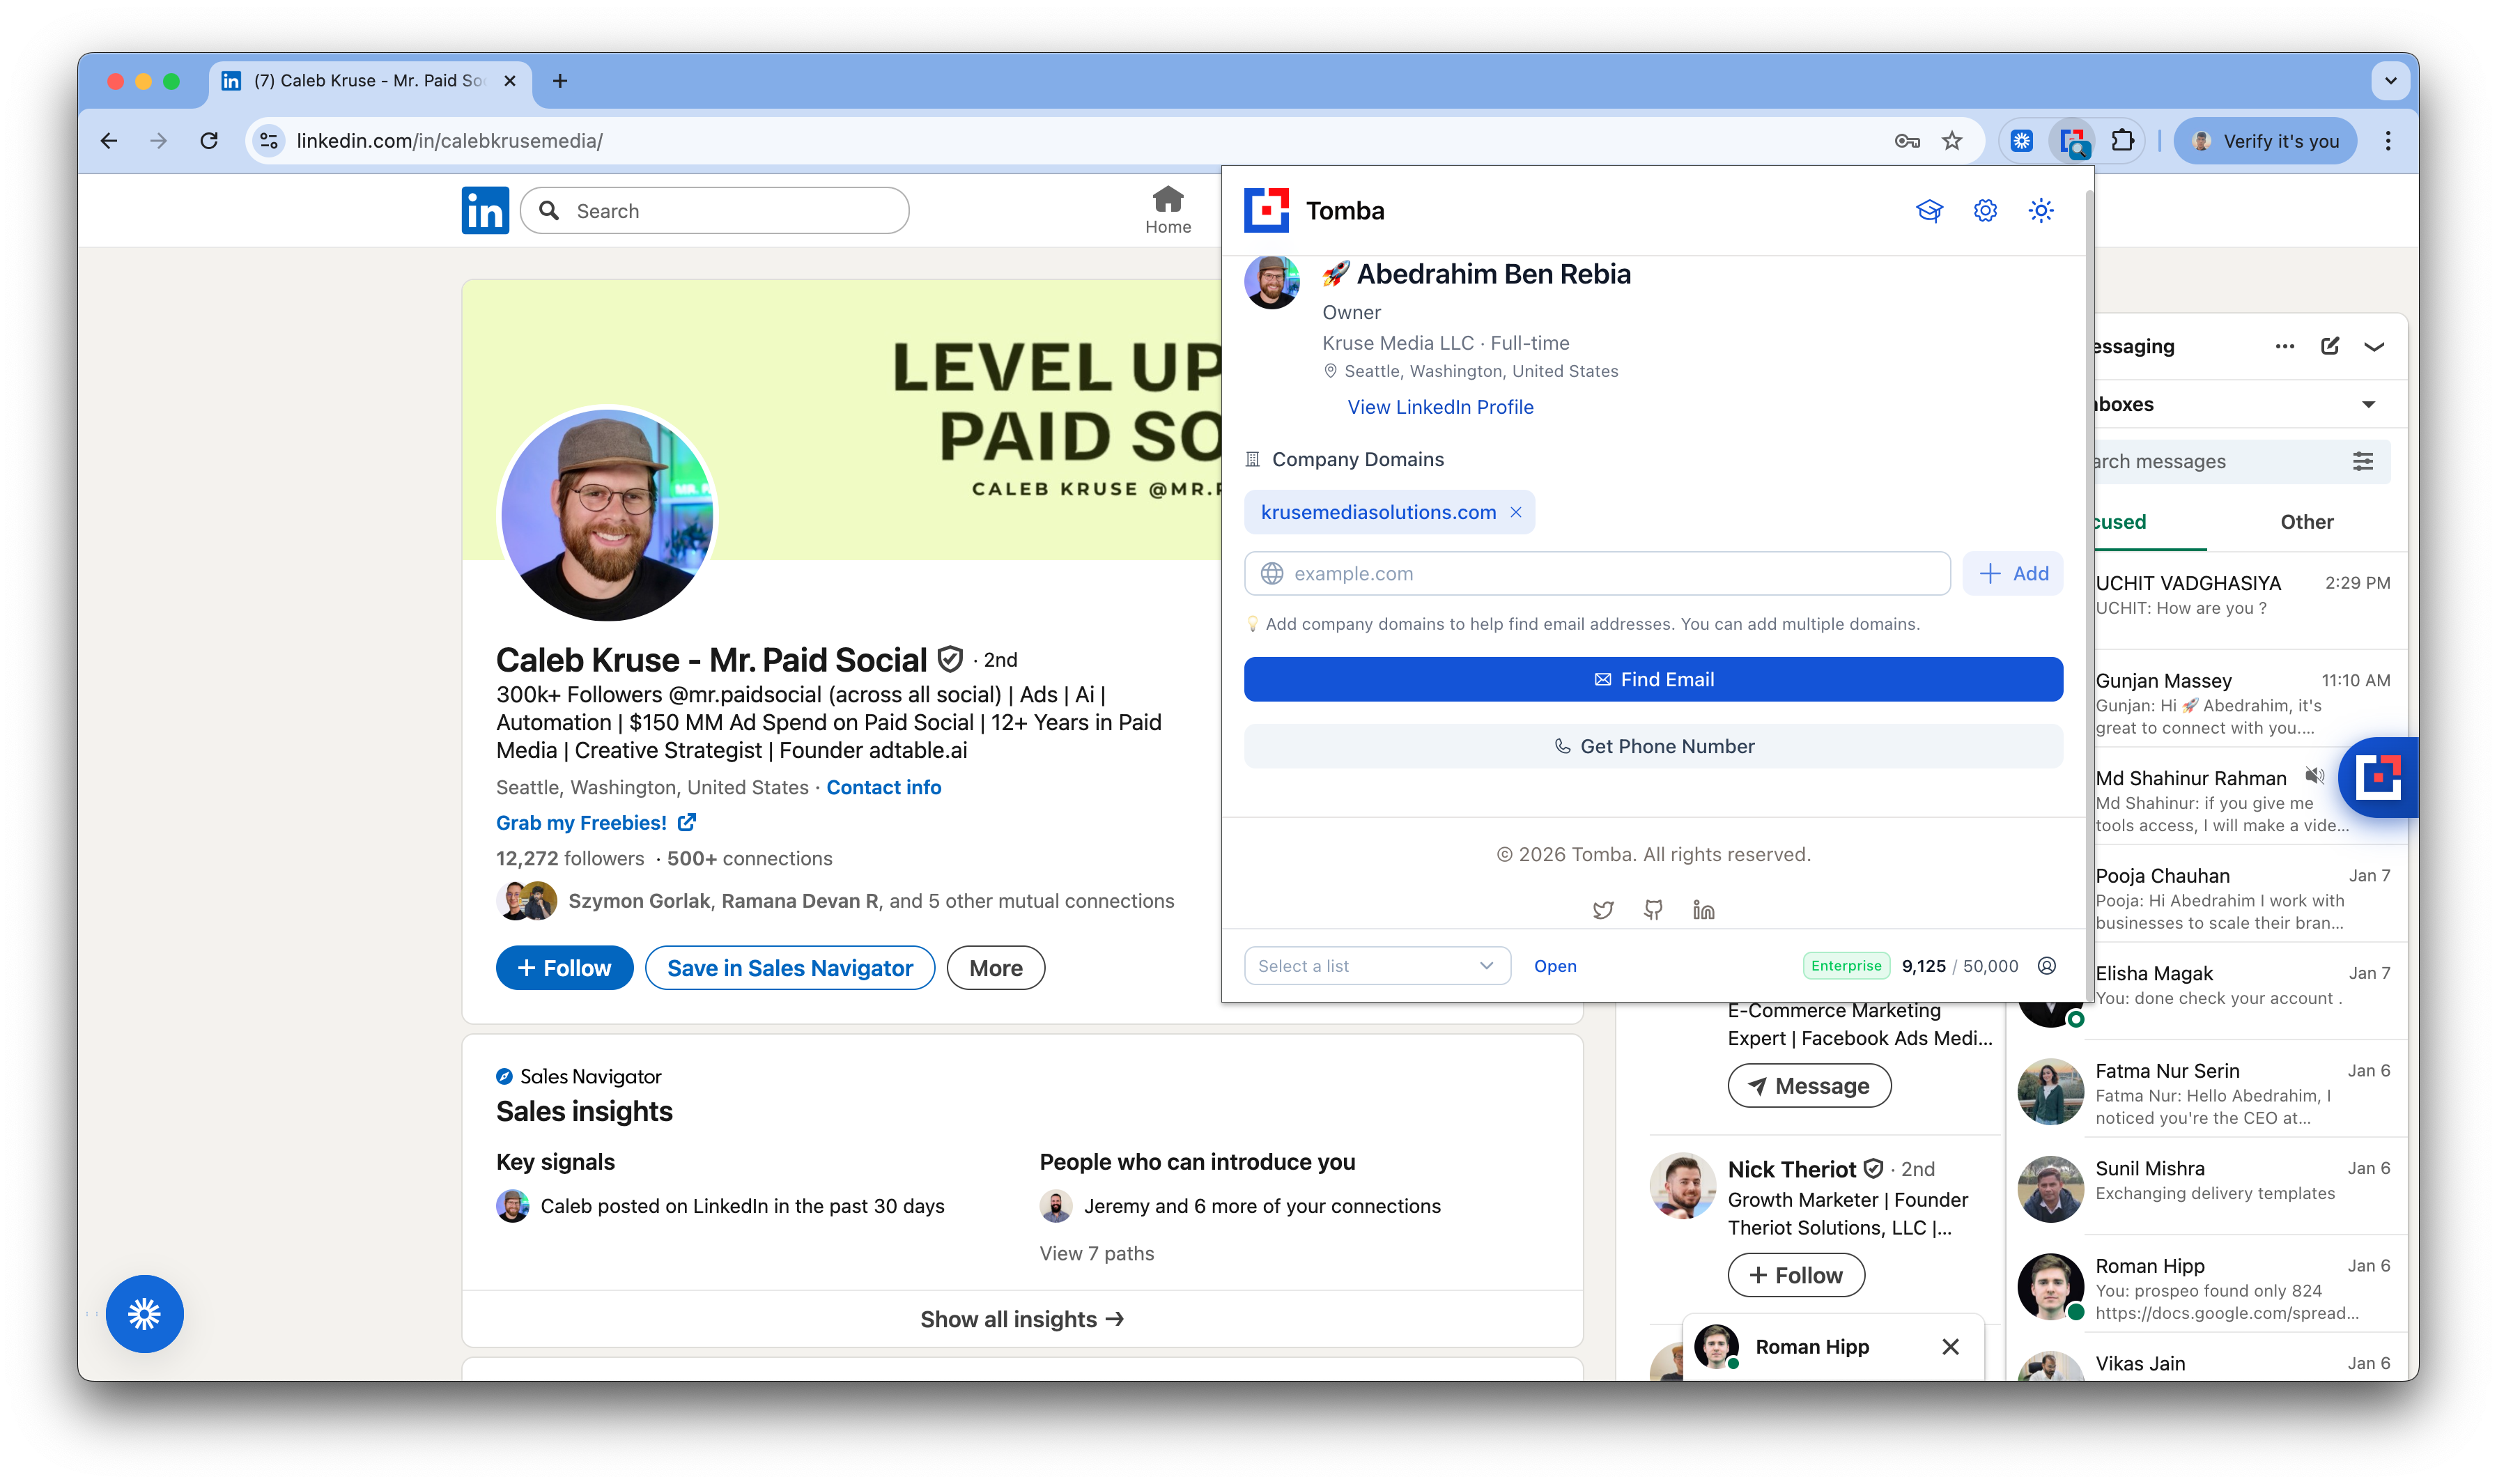This screenshot has width=2497, height=1484.
Task: Toggle Tomba light/dark theme sun icon
Action: pos(2040,211)
